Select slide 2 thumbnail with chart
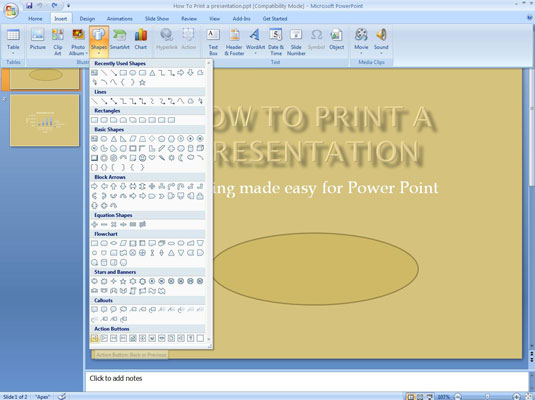 44,120
